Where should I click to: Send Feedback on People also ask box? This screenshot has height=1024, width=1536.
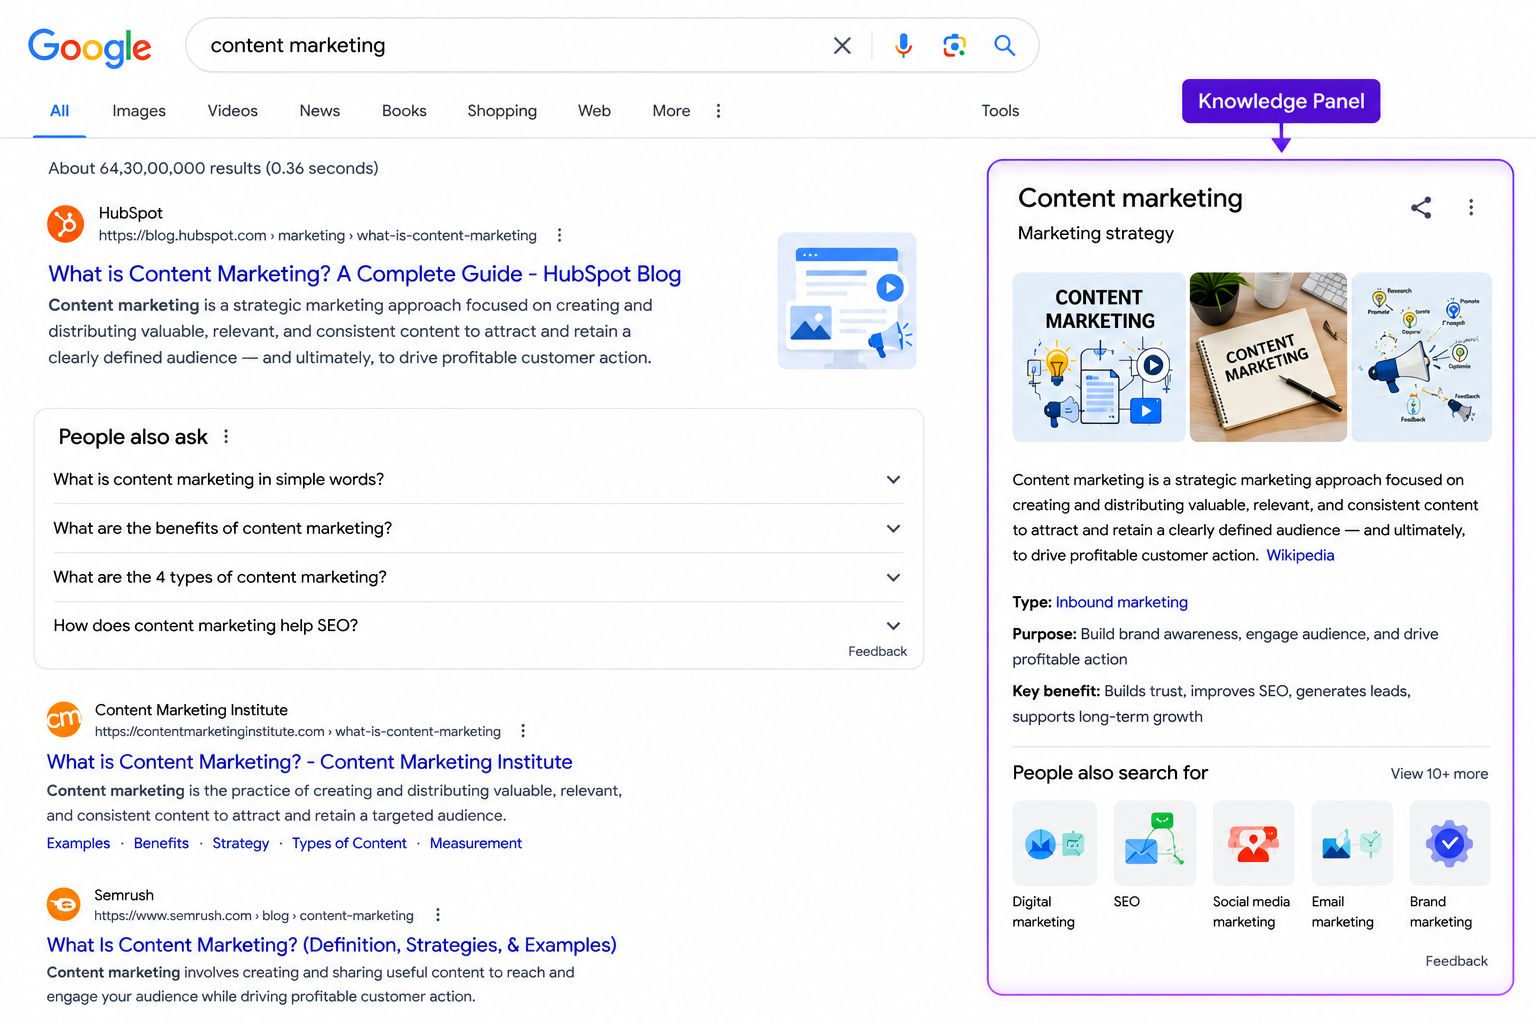pos(877,651)
